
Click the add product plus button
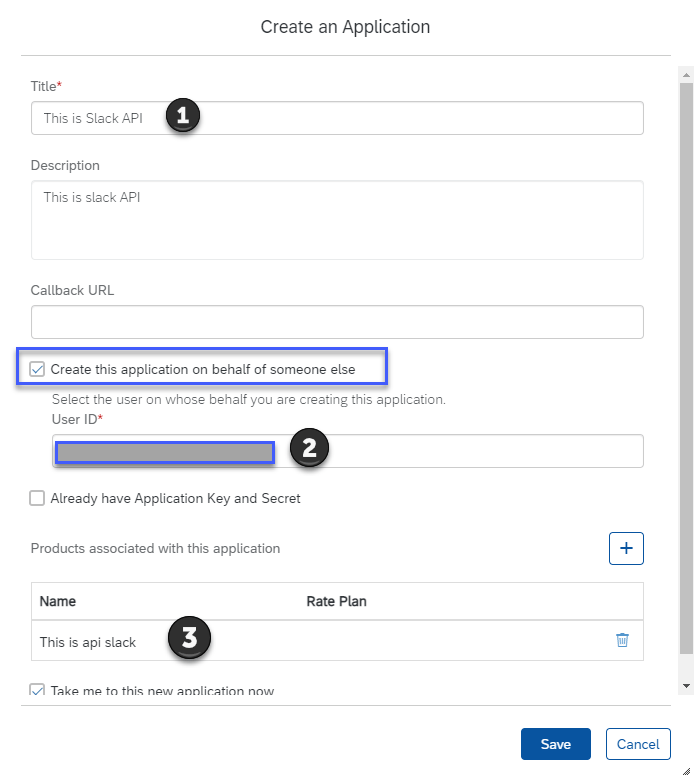click(626, 548)
